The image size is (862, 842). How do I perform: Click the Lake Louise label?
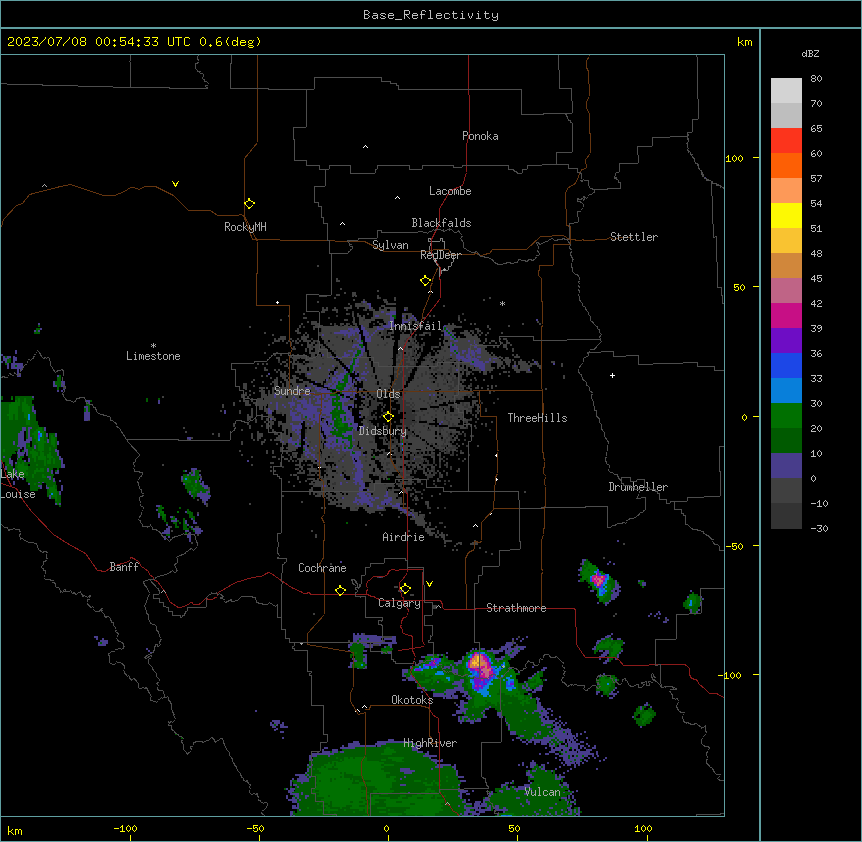coord(18,484)
